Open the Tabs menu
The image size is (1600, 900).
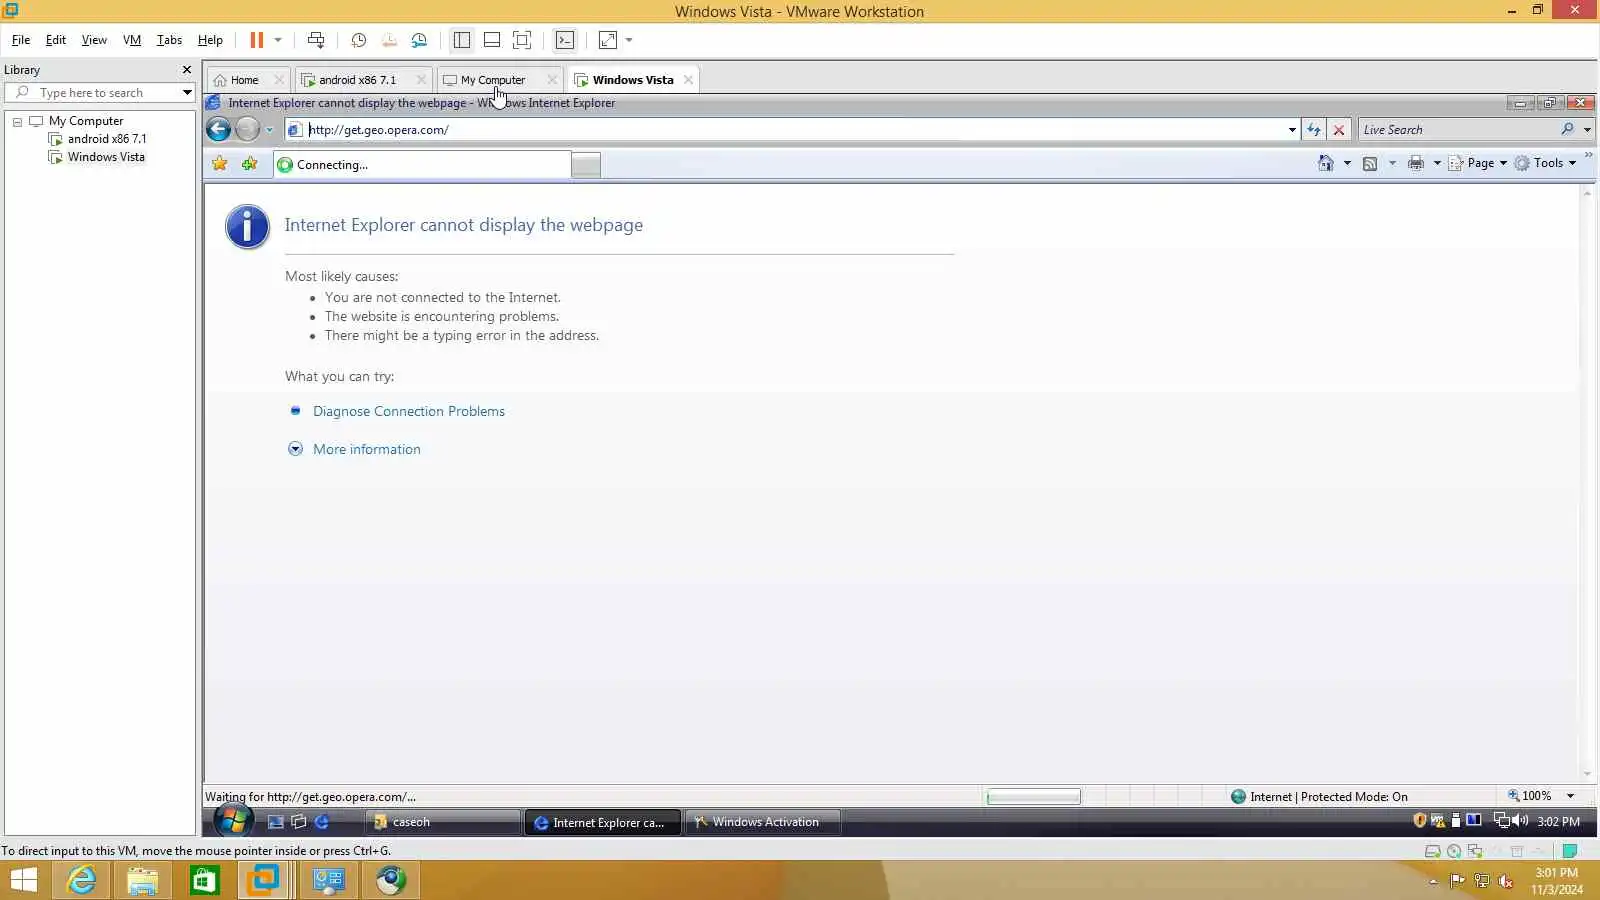click(169, 40)
